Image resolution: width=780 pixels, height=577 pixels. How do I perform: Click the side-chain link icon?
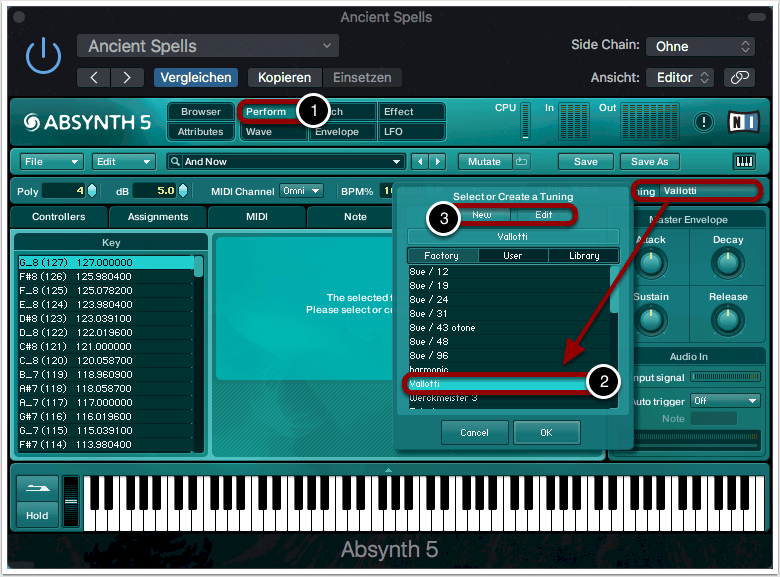[739, 77]
